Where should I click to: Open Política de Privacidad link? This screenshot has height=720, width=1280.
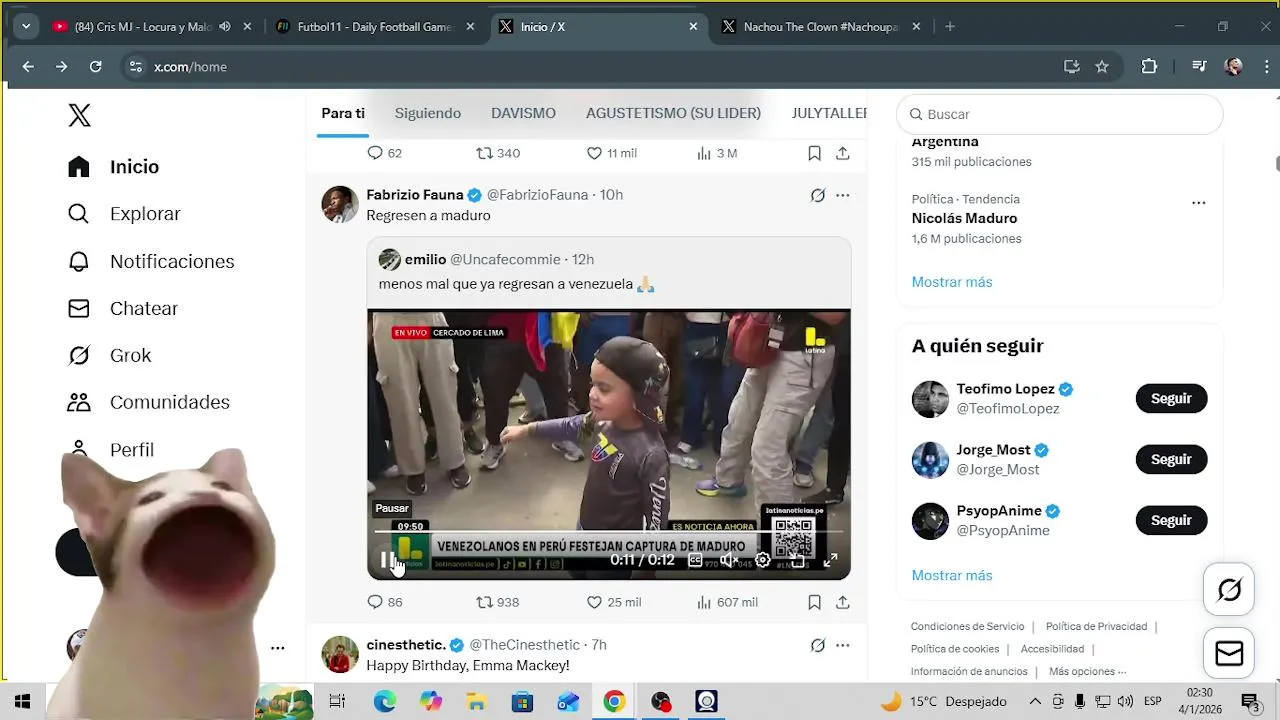tap(1096, 626)
